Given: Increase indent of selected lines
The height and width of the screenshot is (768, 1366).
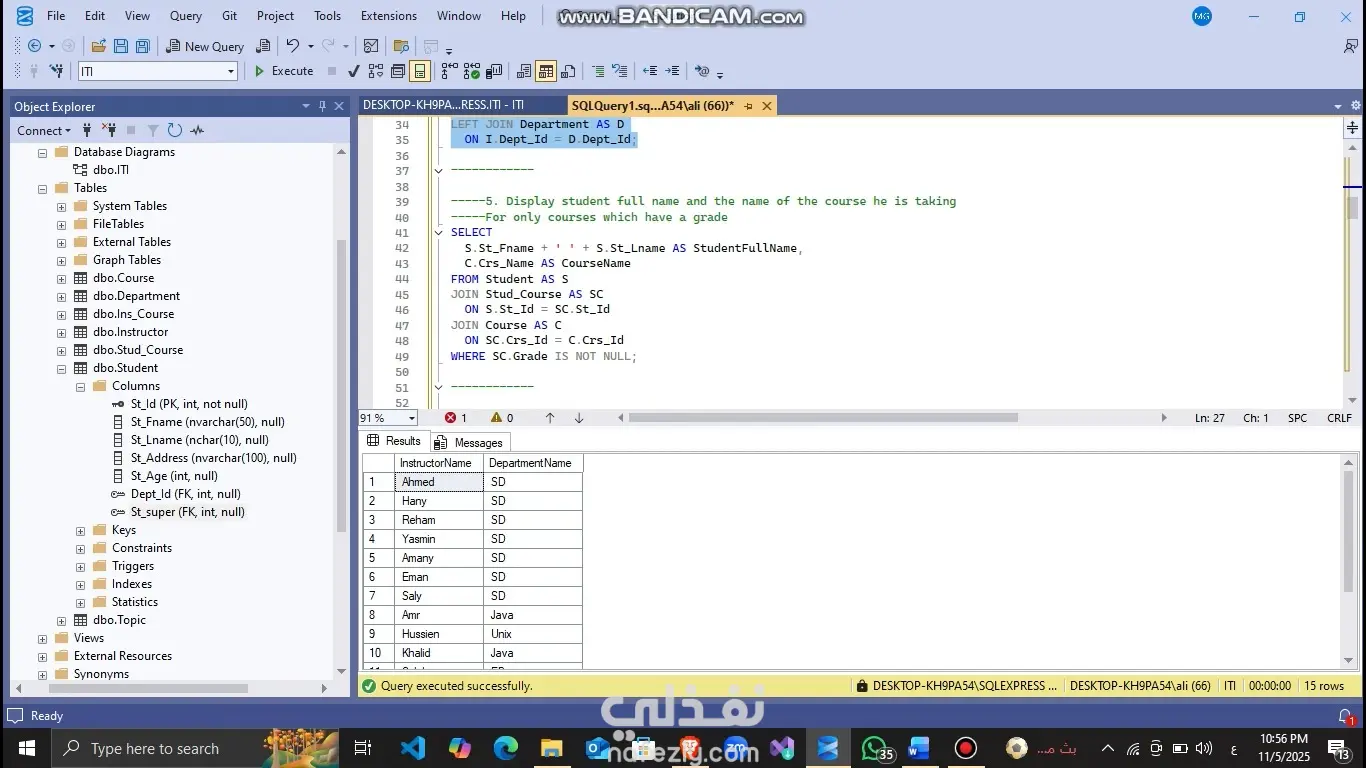Looking at the screenshot, I should 672,71.
